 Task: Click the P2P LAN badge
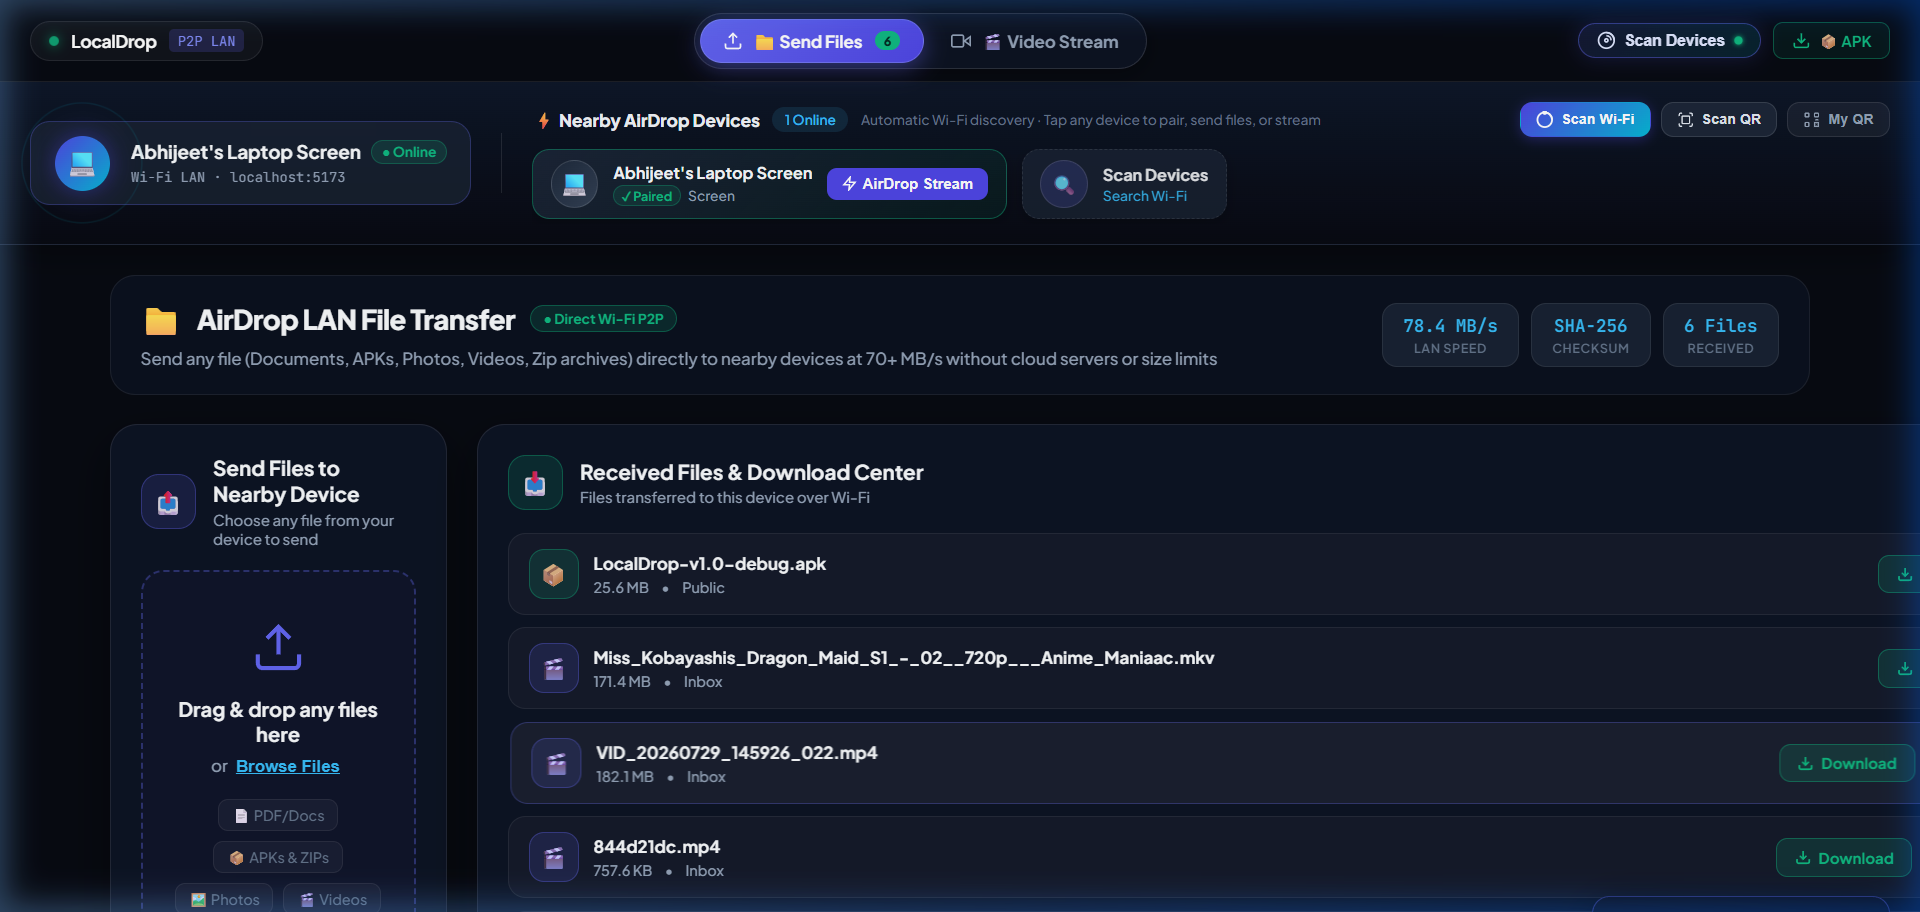pos(206,41)
